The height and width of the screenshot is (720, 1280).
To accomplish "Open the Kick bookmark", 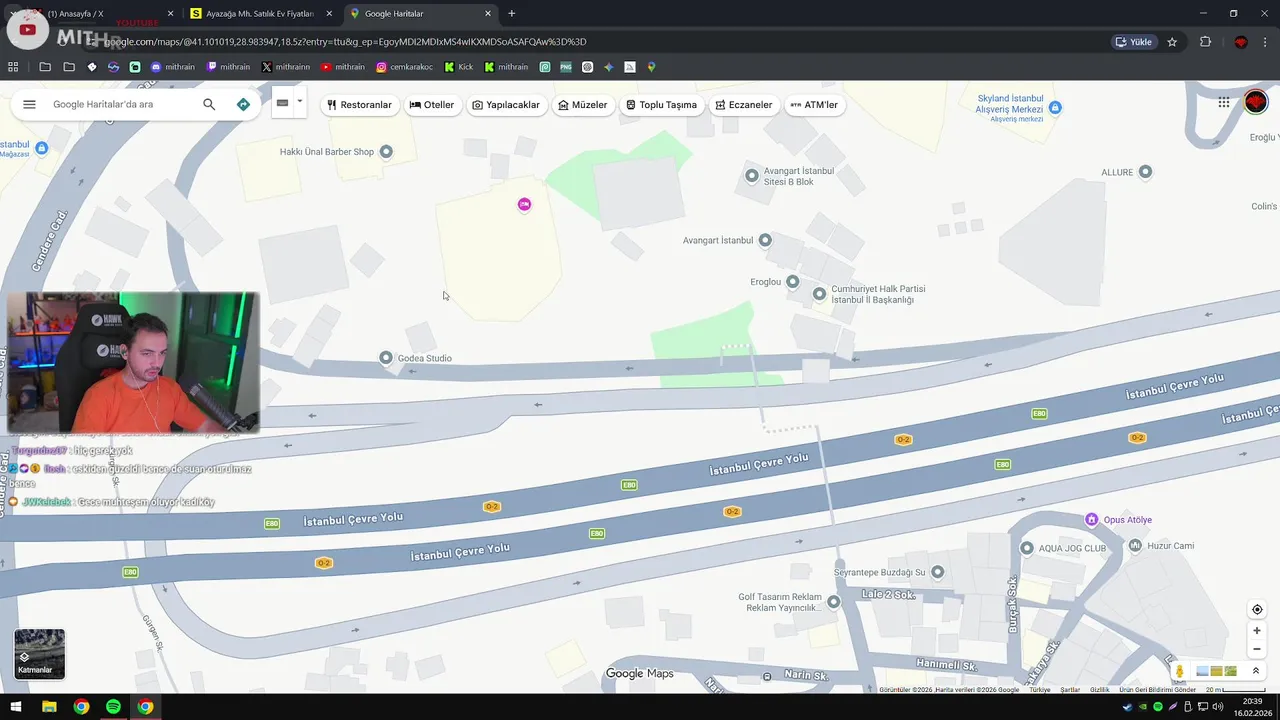I will pos(459,67).
